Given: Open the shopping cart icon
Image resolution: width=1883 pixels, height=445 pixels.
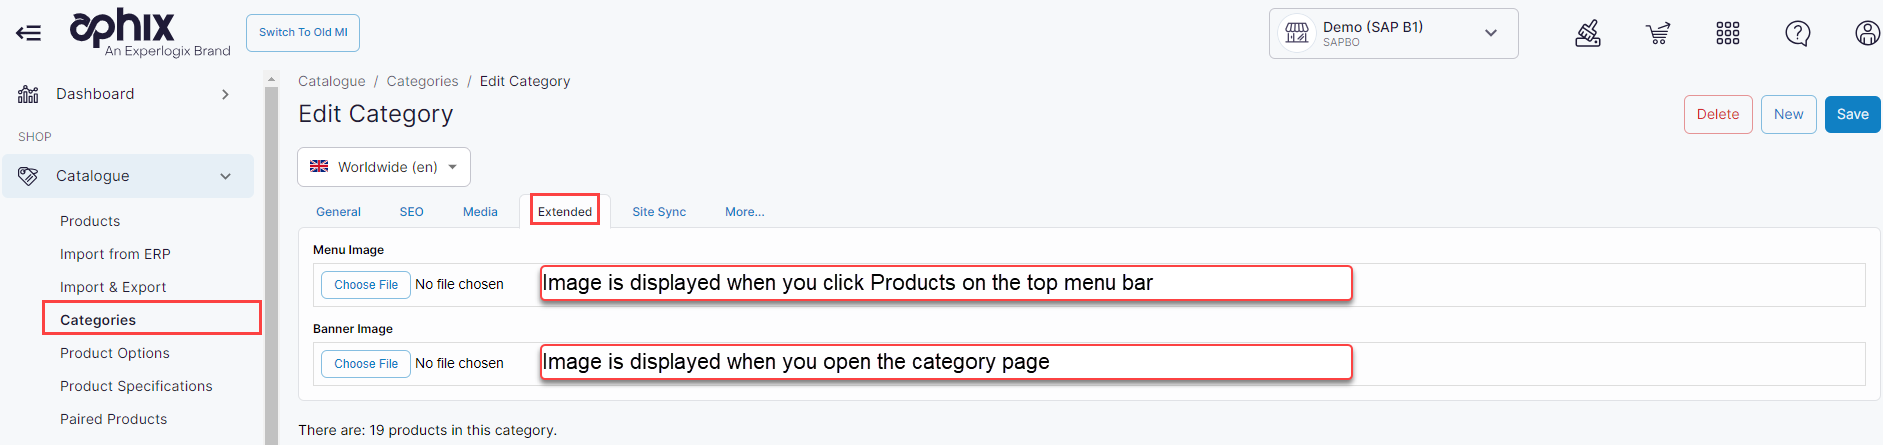Looking at the screenshot, I should pyautogui.click(x=1658, y=34).
